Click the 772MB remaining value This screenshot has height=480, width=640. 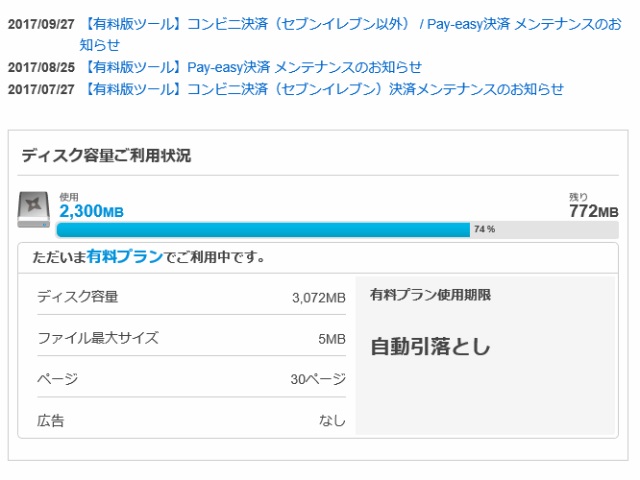(593, 211)
